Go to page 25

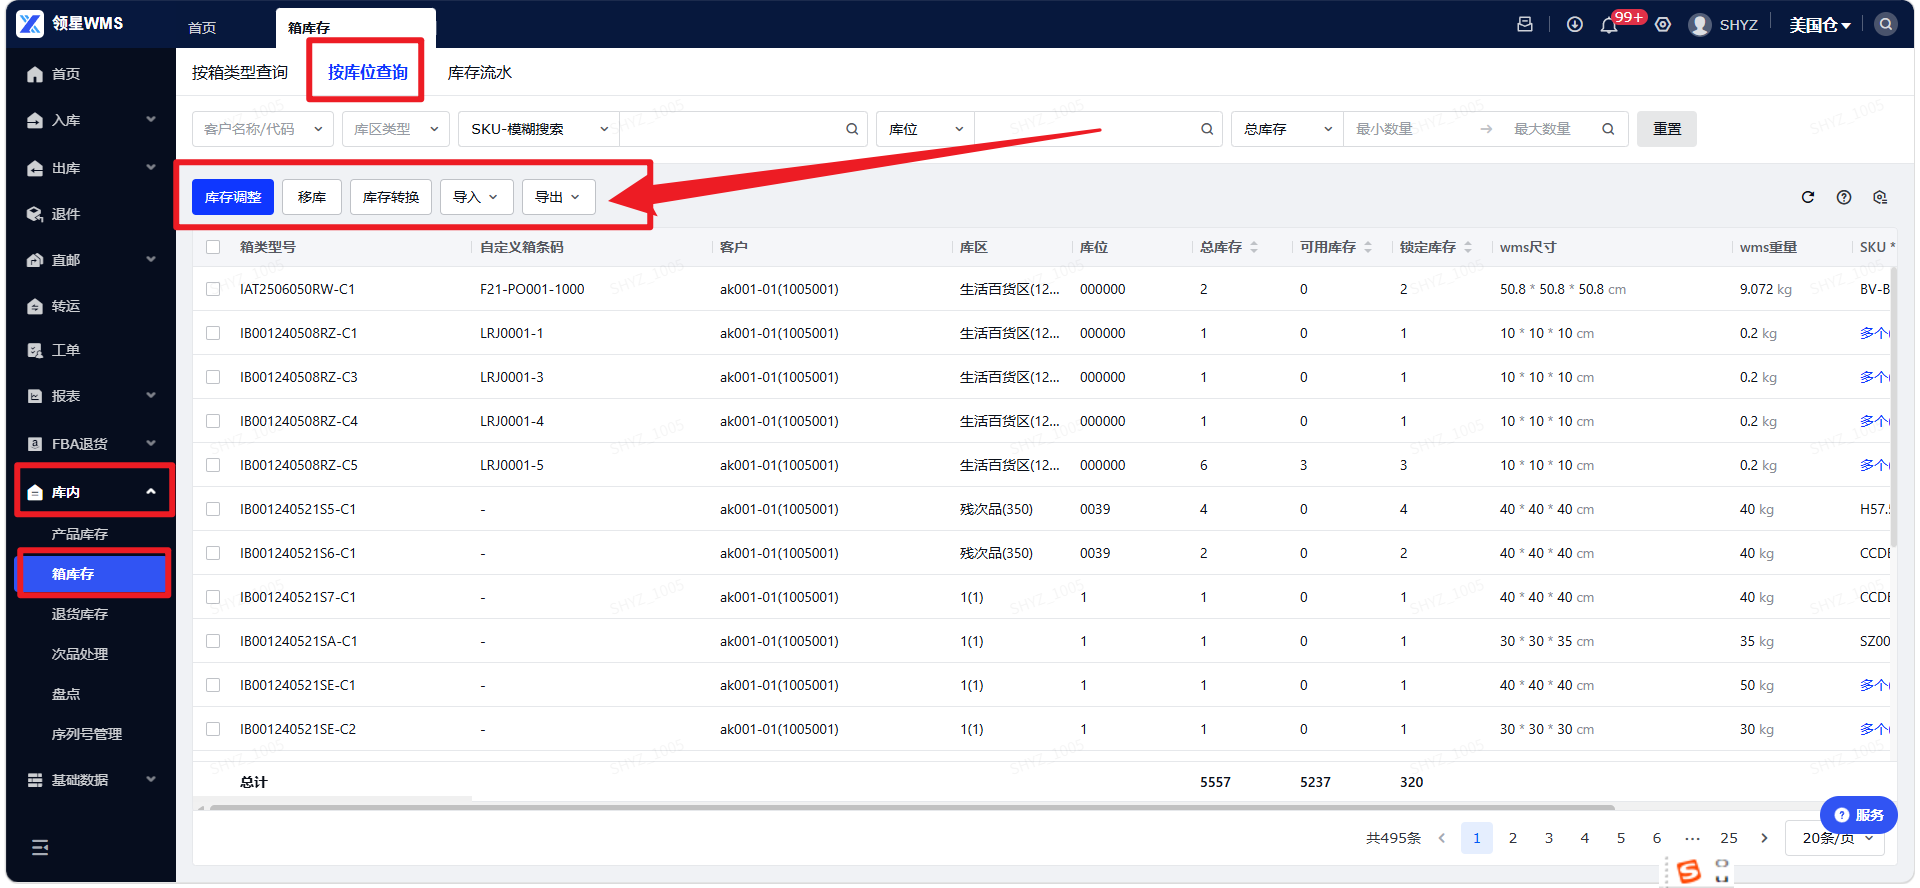tap(1729, 838)
